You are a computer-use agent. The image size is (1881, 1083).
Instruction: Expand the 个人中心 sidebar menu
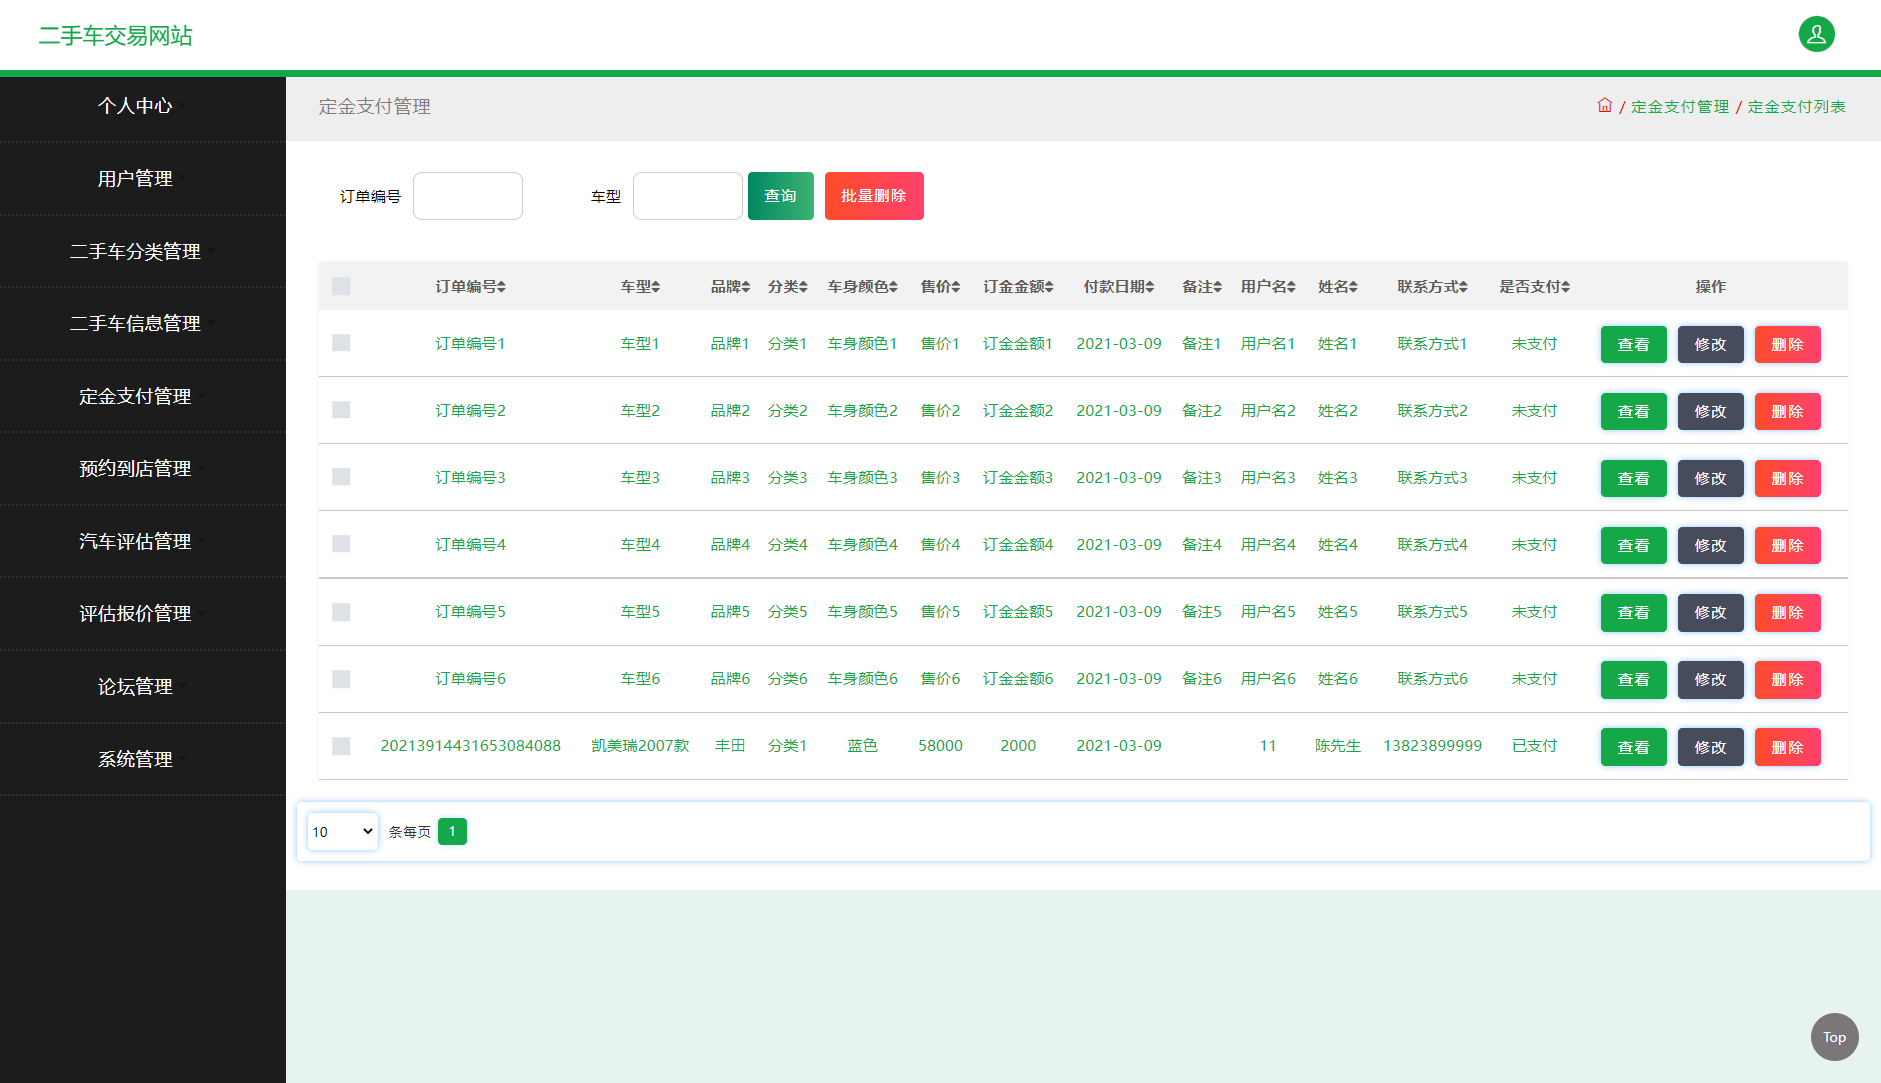pos(142,105)
